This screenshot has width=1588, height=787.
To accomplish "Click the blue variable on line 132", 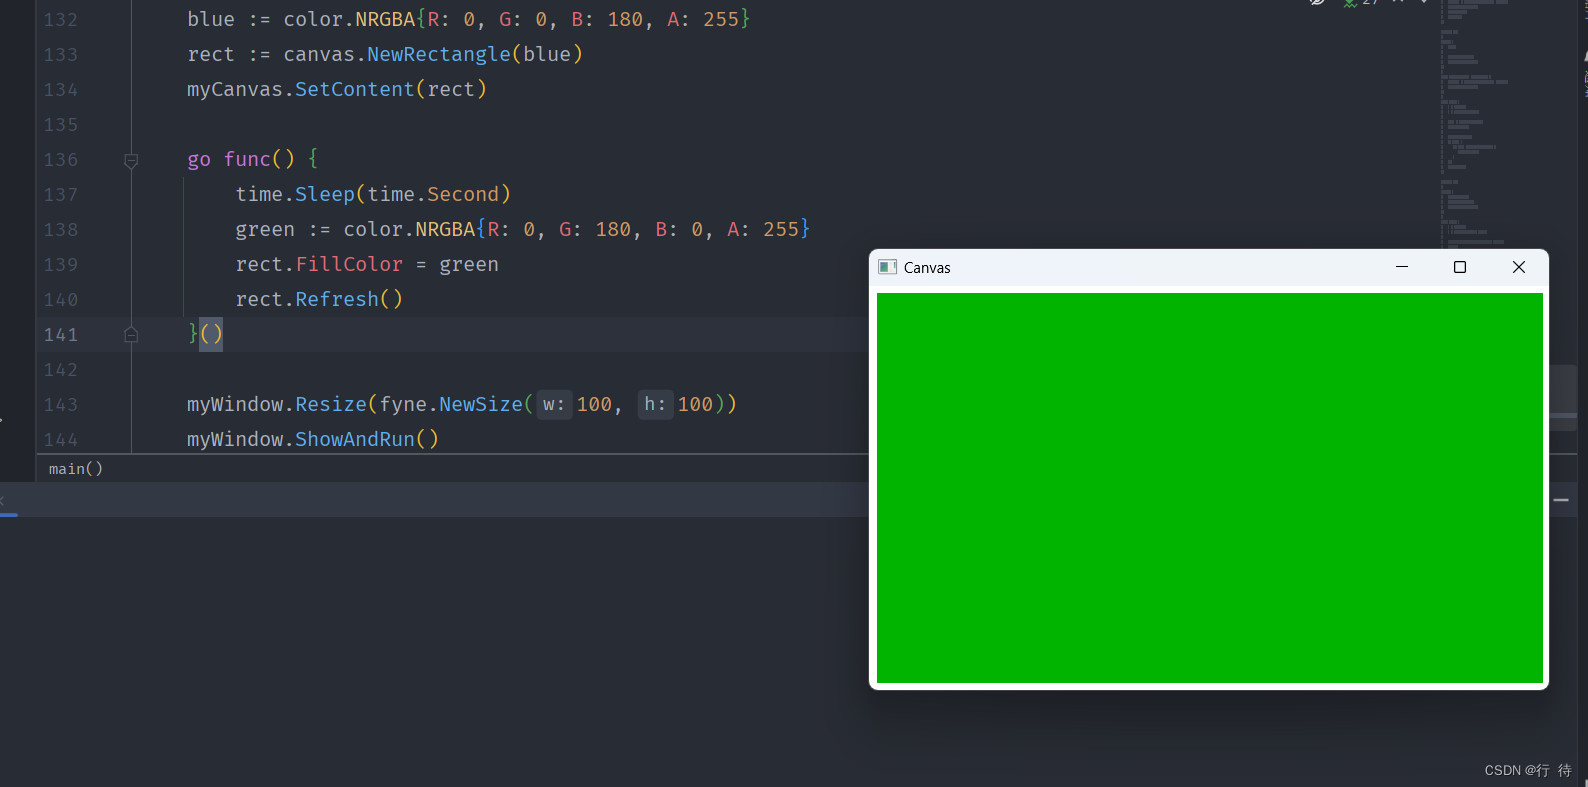I will [211, 19].
